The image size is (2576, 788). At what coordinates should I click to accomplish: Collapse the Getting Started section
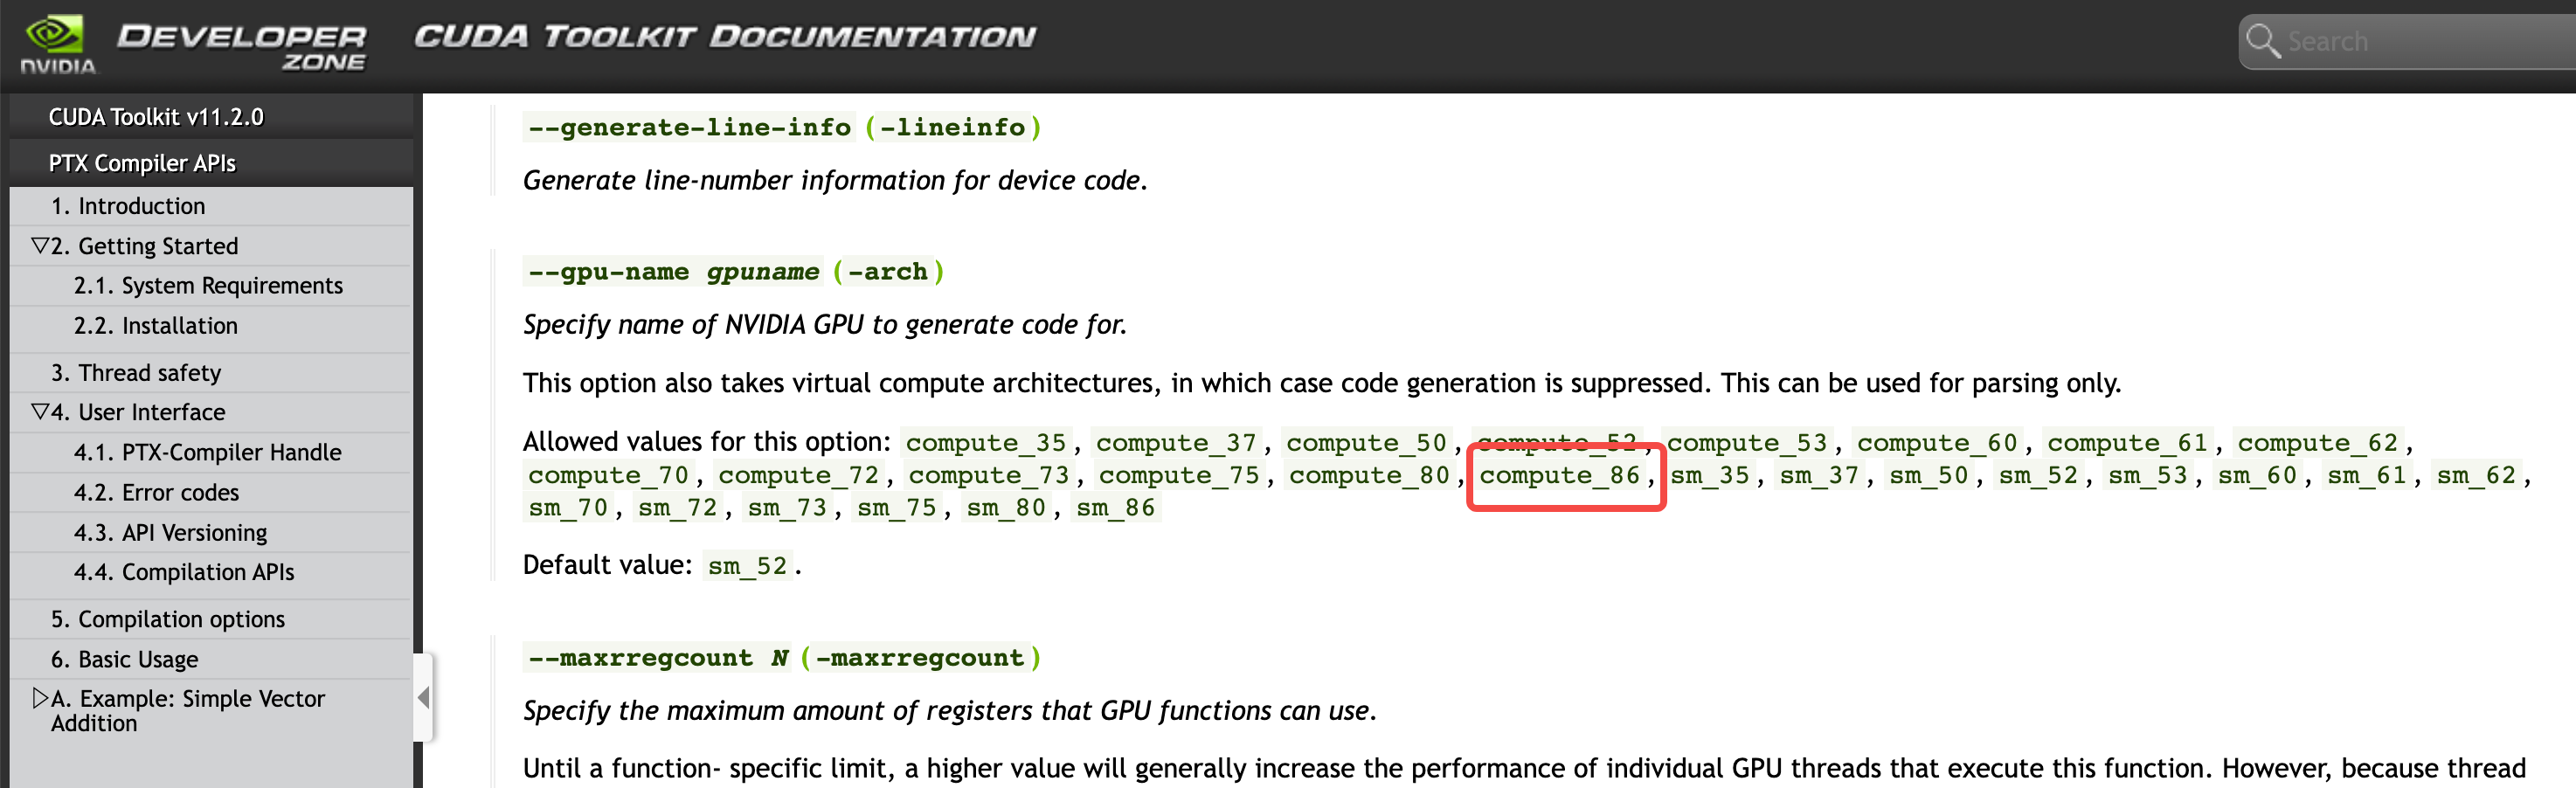coord(40,245)
